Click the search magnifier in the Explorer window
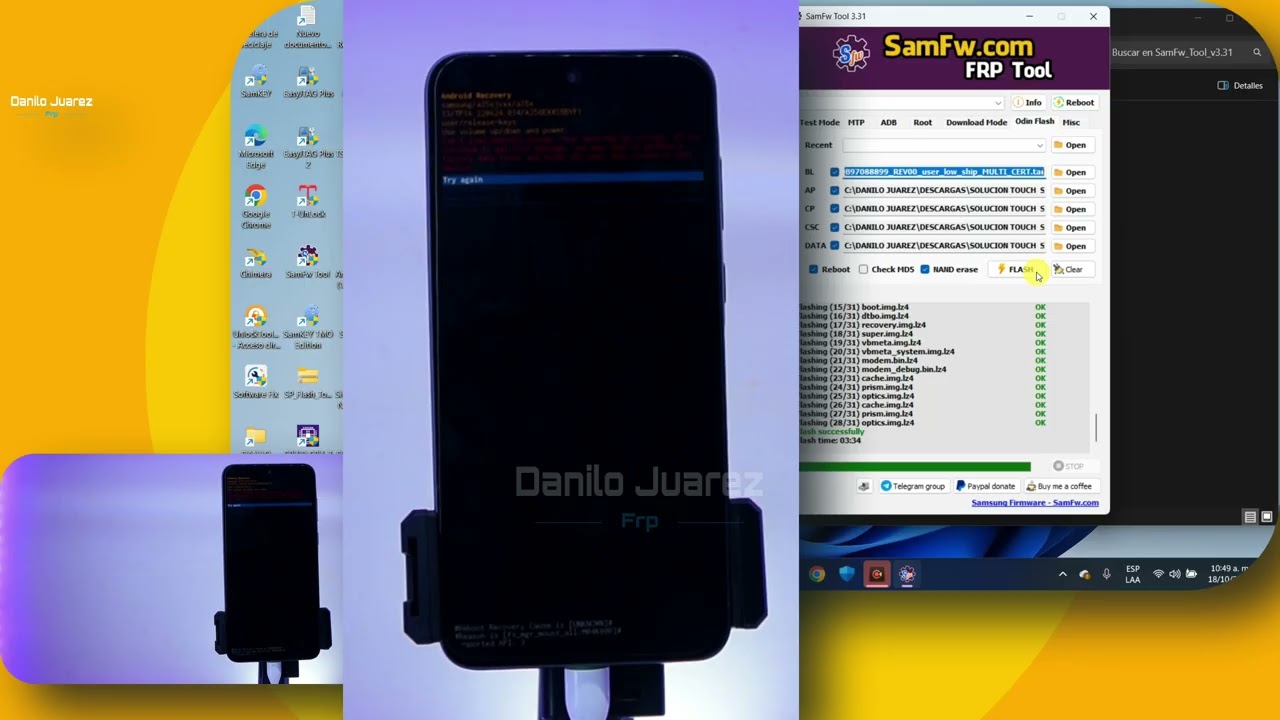This screenshot has height=720, width=1280. click(x=1257, y=52)
